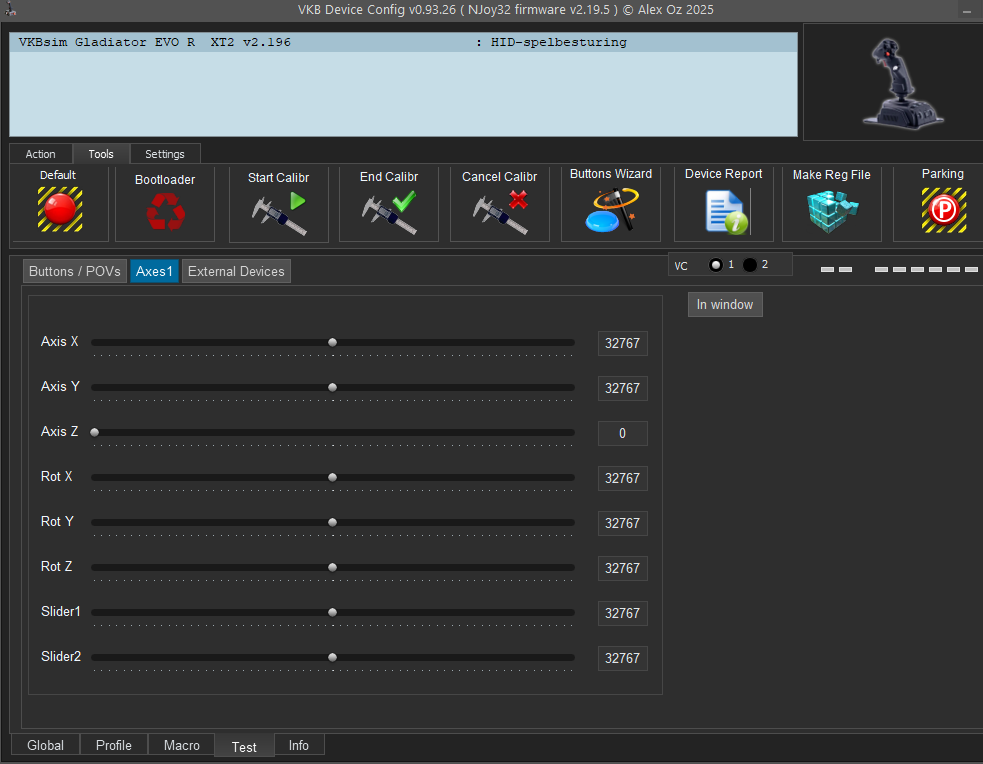Click the Rot Z value field

(623, 568)
